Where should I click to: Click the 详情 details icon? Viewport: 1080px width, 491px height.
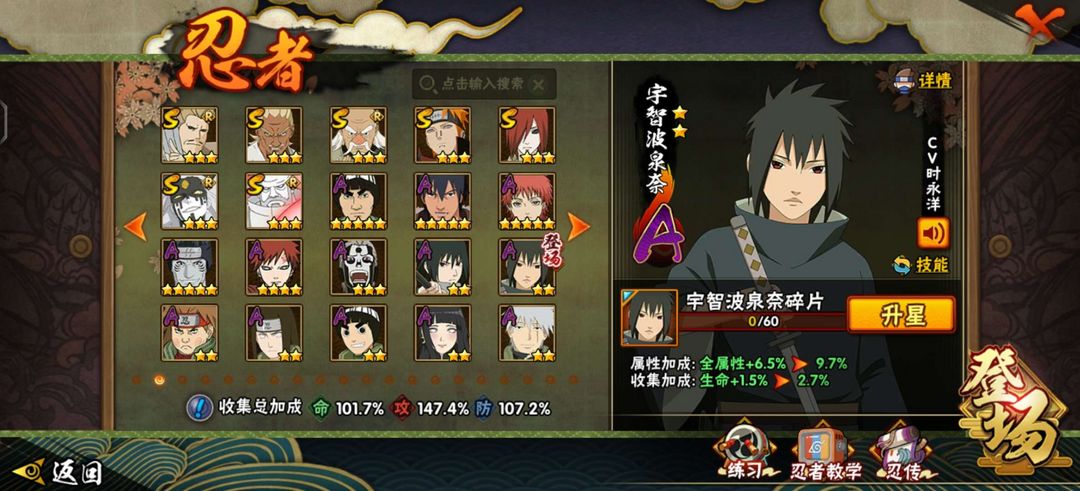(922, 81)
